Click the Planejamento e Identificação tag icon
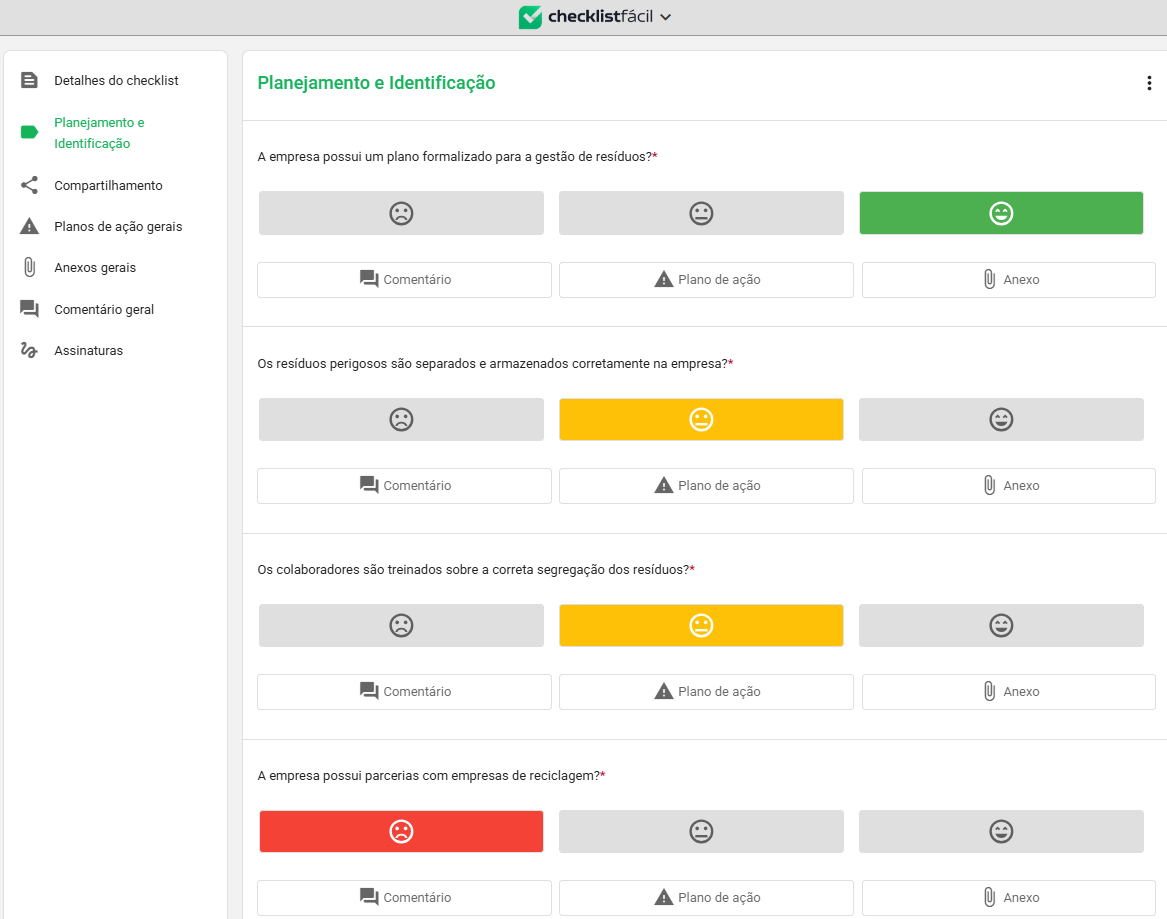The width and height of the screenshot is (1167, 919). click(x=29, y=130)
